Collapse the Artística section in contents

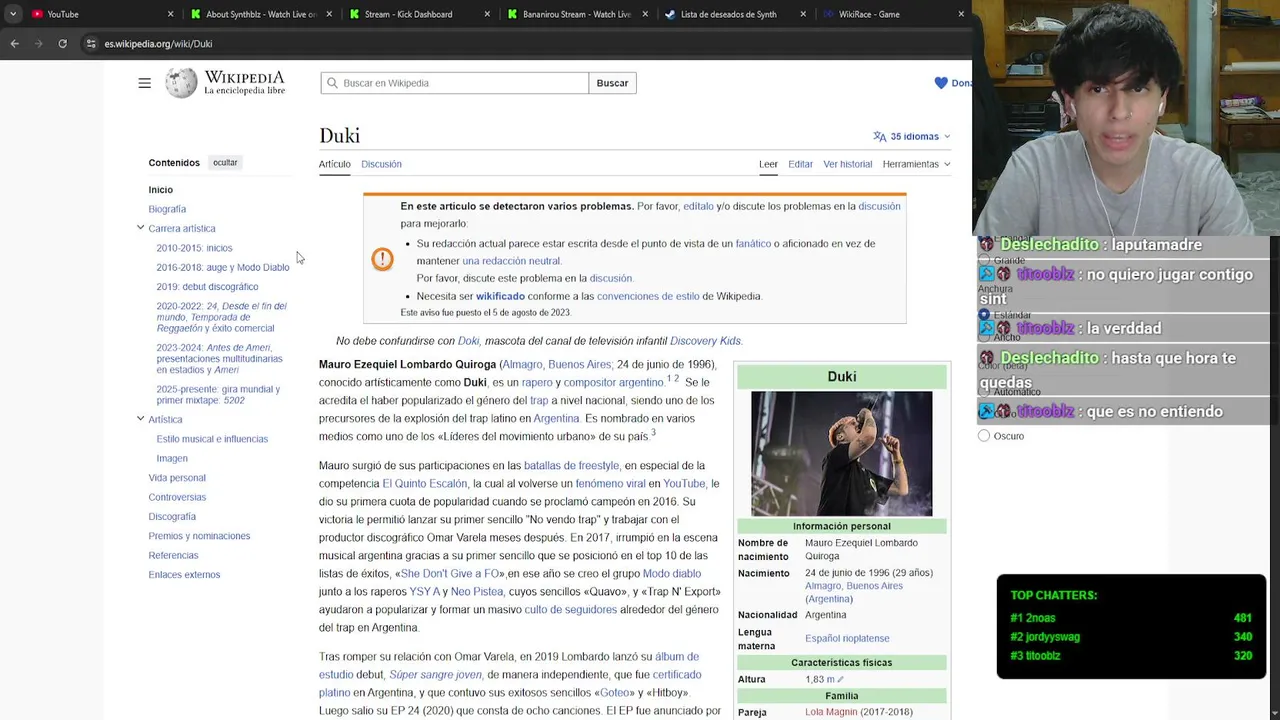[x=140, y=419]
